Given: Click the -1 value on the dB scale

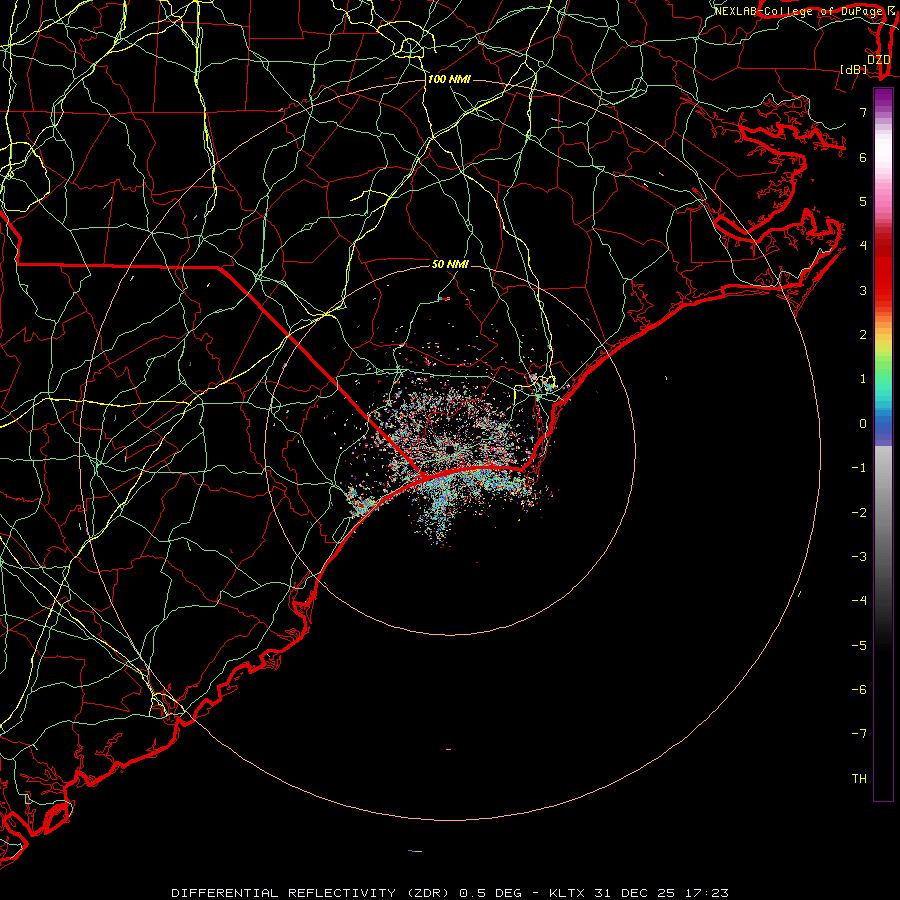Looking at the screenshot, I should 859,468.
